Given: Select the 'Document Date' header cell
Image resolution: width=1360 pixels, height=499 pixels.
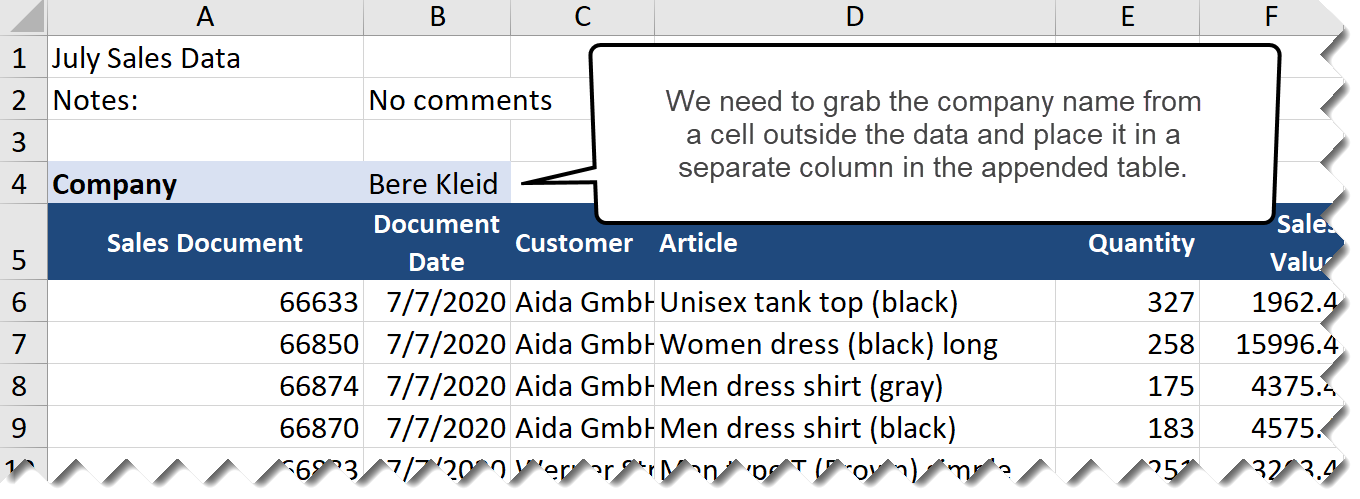Looking at the screenshot, I should 437,242.
